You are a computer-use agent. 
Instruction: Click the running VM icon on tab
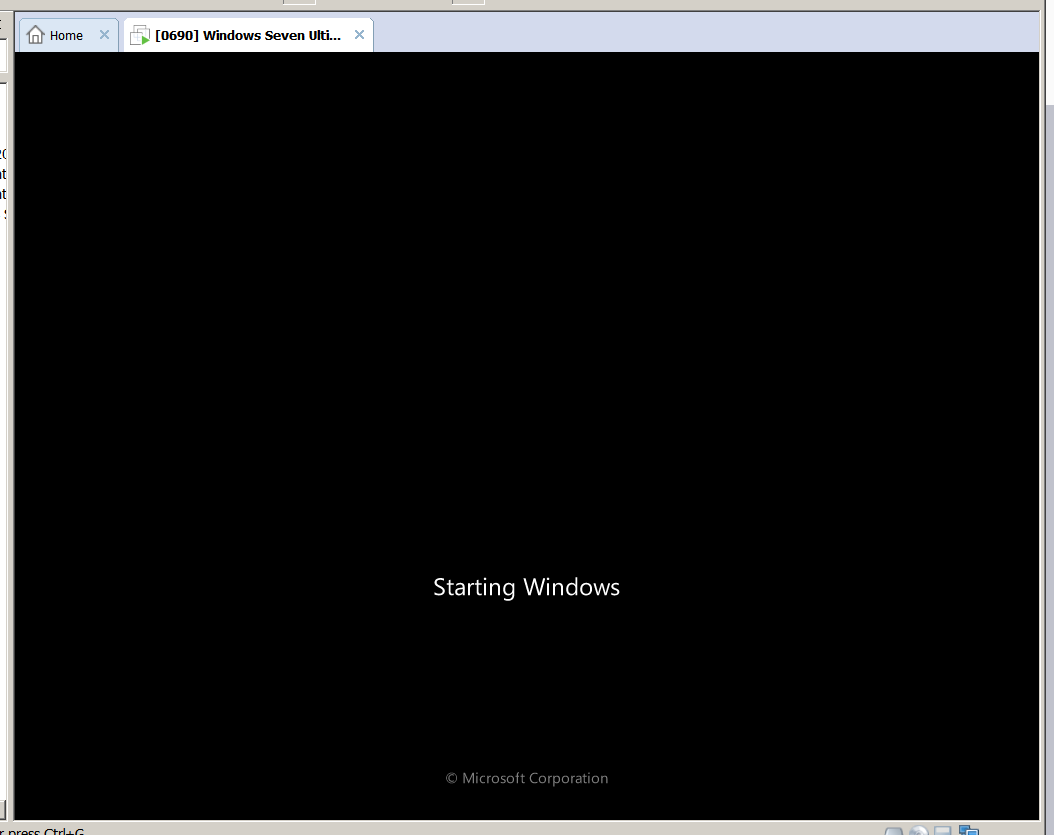click(140, 36)
